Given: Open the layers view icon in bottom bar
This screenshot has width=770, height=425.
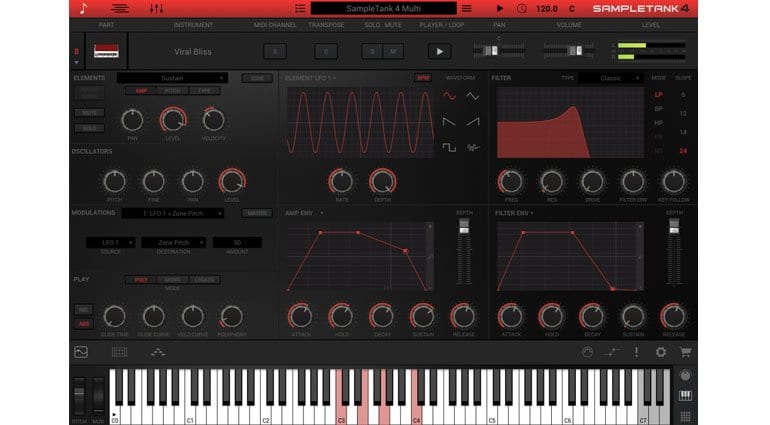Looking at the screenshot, I should tap(158, 352).
